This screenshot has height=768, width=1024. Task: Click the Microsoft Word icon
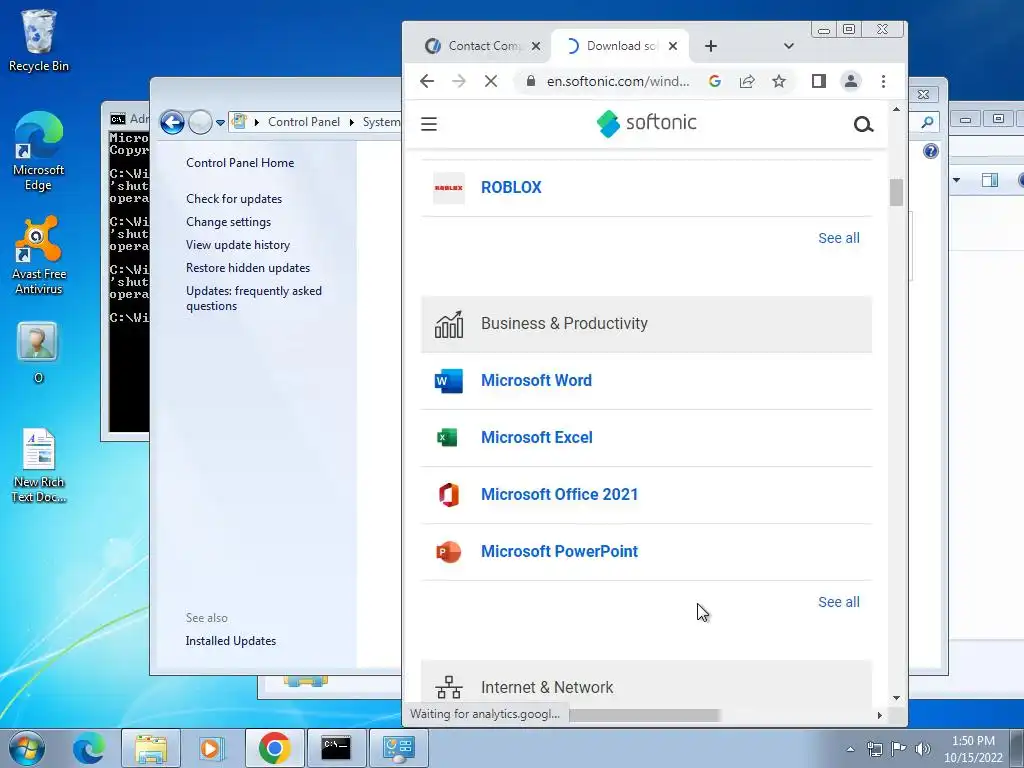(449, 381)
